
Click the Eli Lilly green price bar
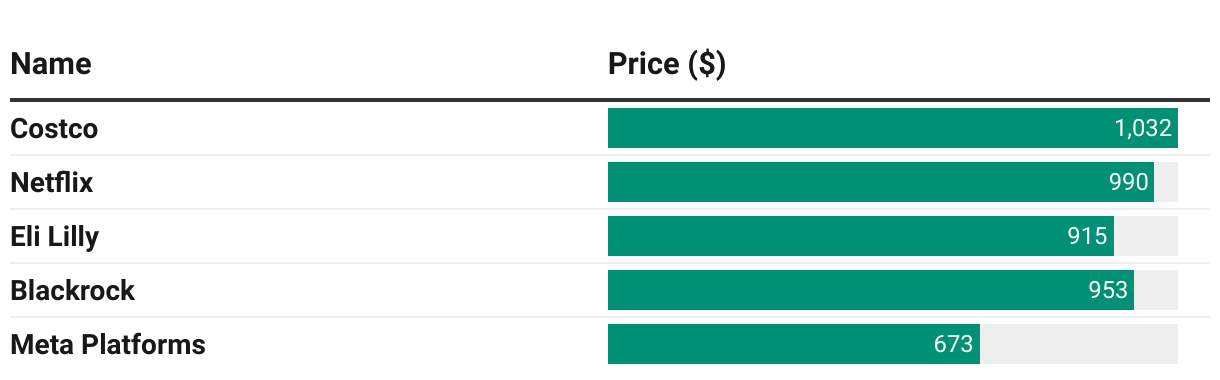pyautogui.click(x=861, y=236)
